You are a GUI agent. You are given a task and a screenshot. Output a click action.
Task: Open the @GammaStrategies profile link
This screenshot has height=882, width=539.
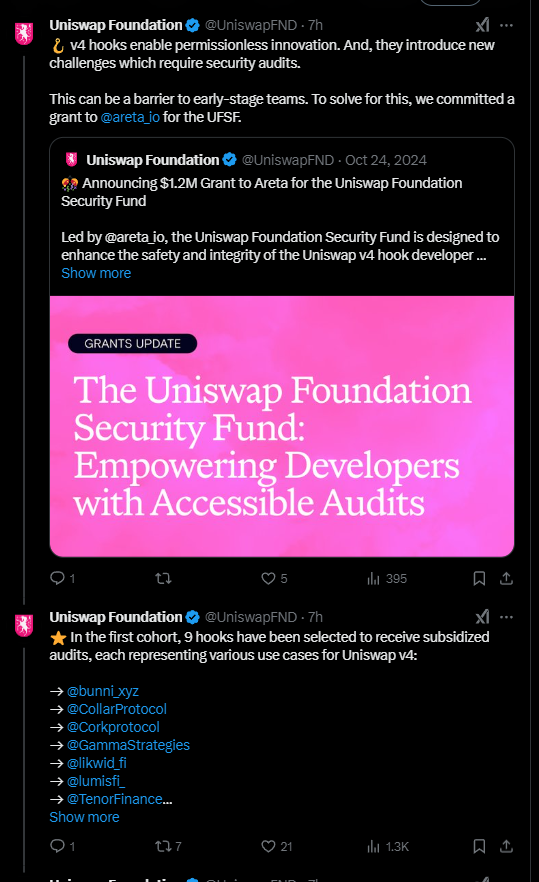(128, 745)
